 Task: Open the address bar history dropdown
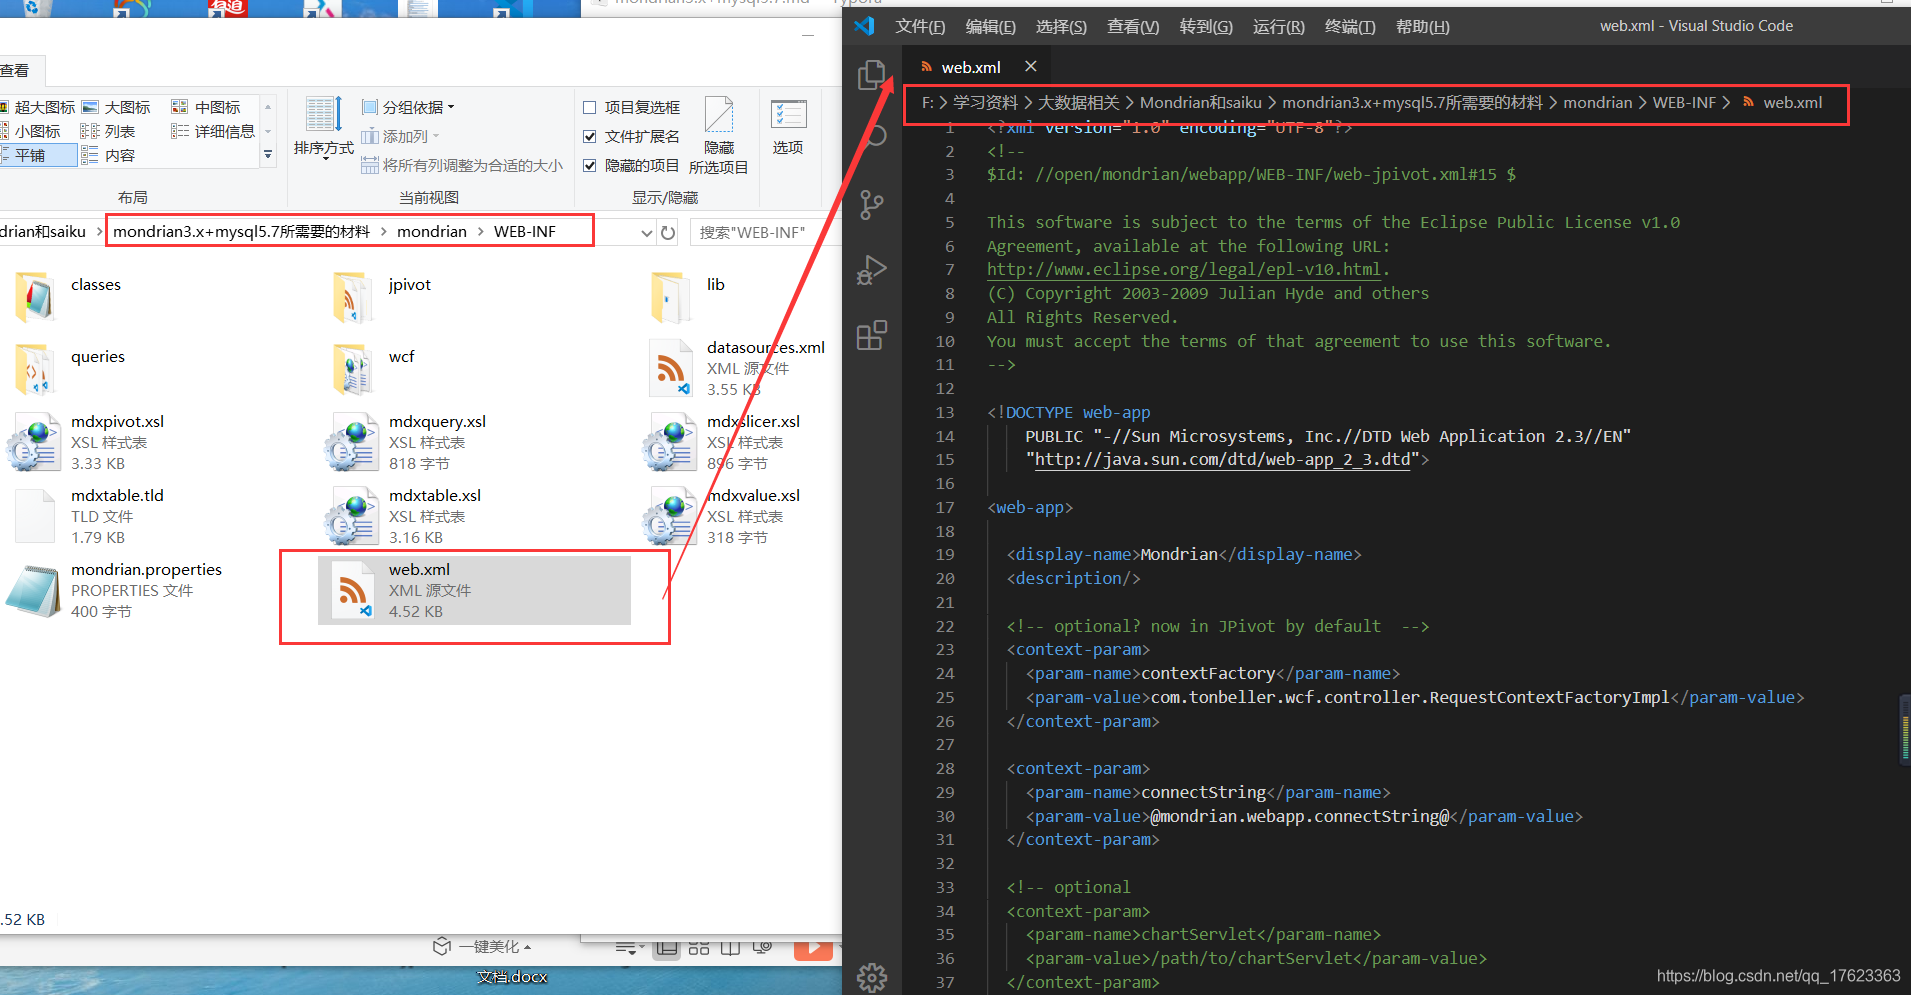646,232
